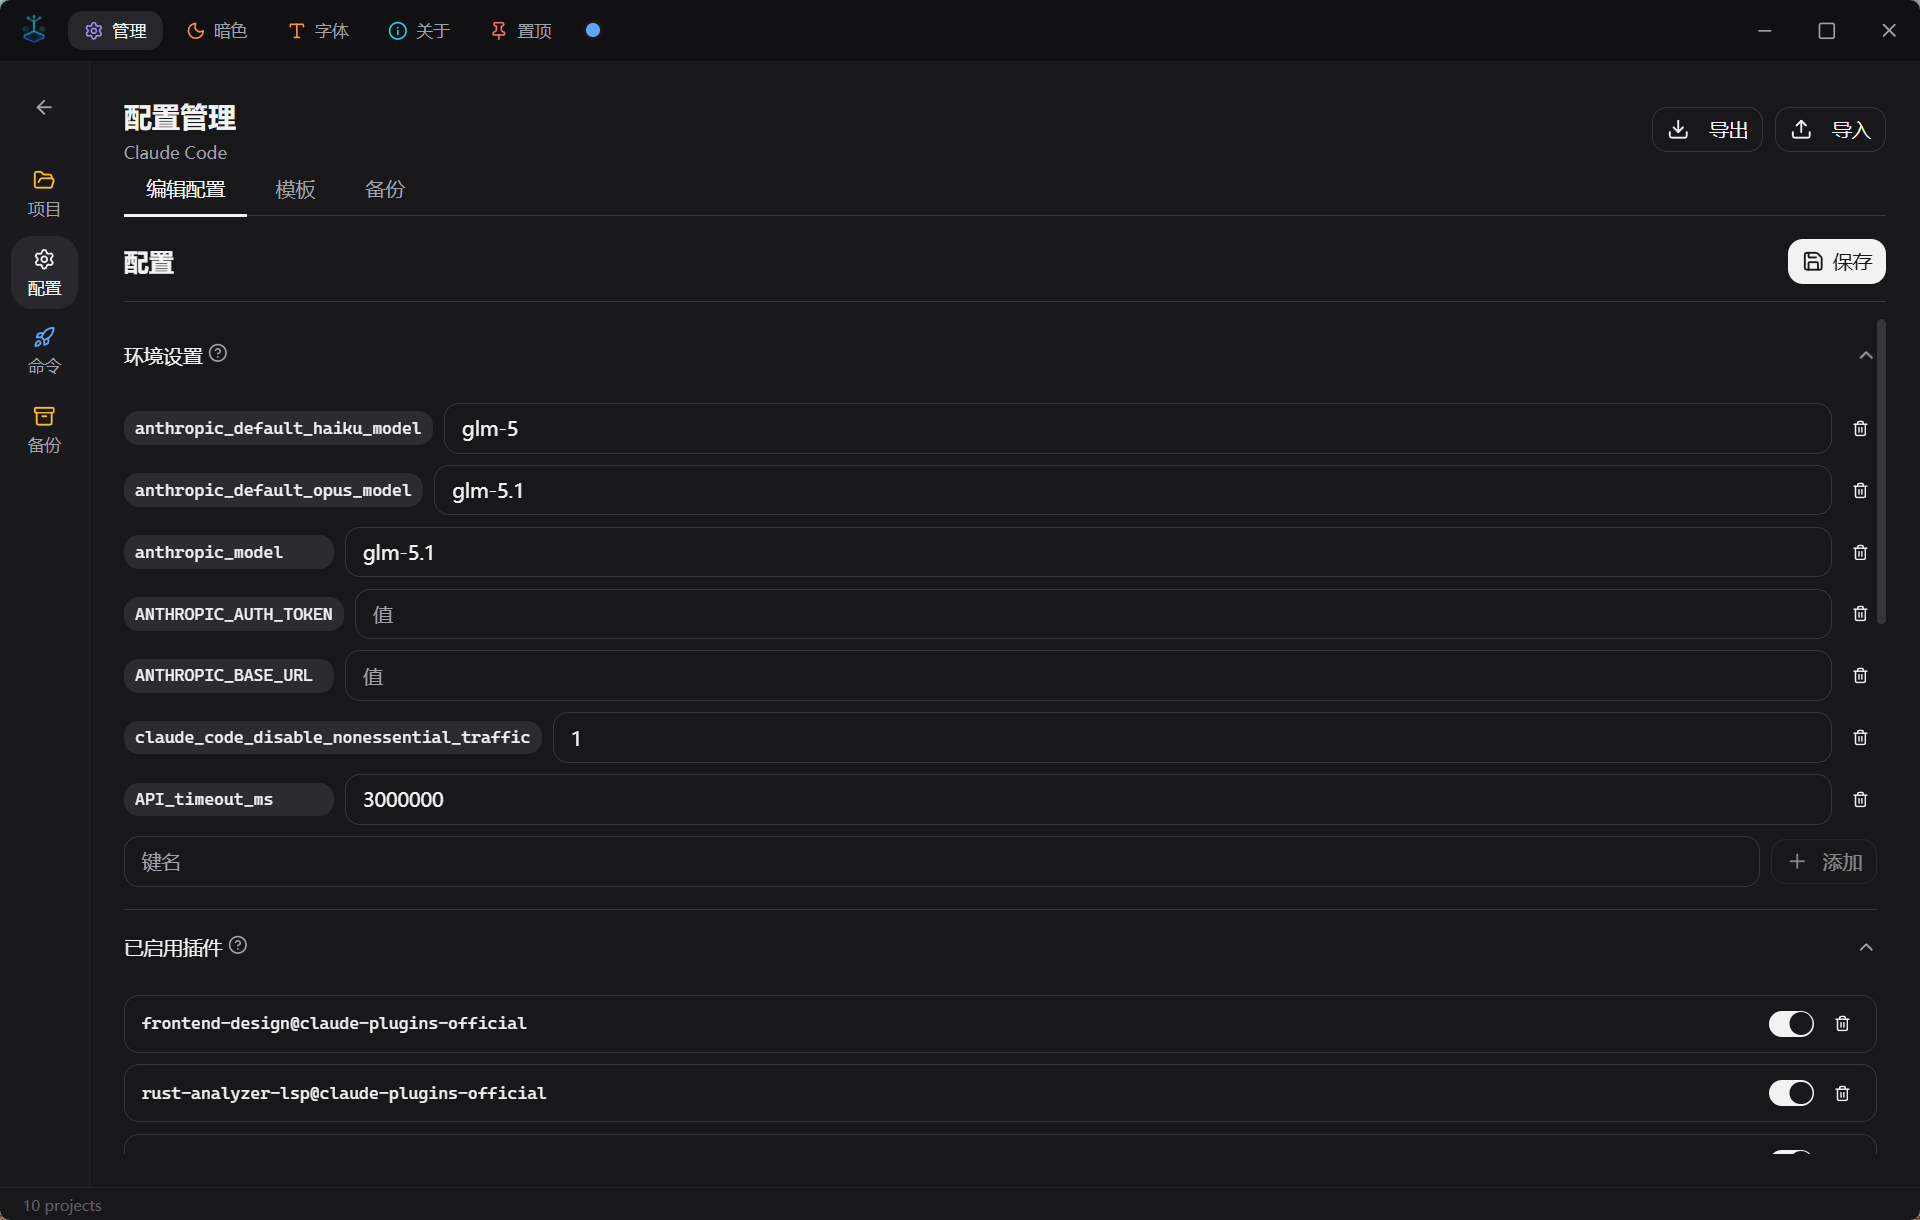Open the 关于 about page
1920x1220 pixels.
tap(420, 31)
